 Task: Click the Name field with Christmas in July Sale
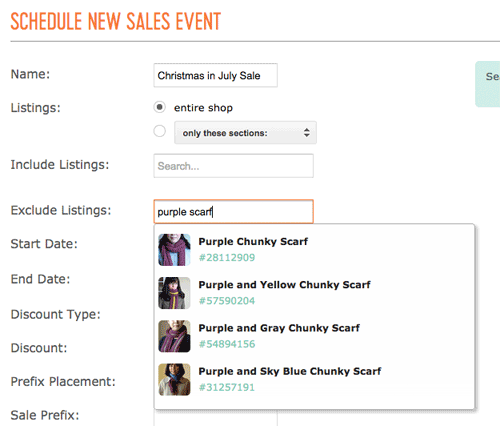215,75
